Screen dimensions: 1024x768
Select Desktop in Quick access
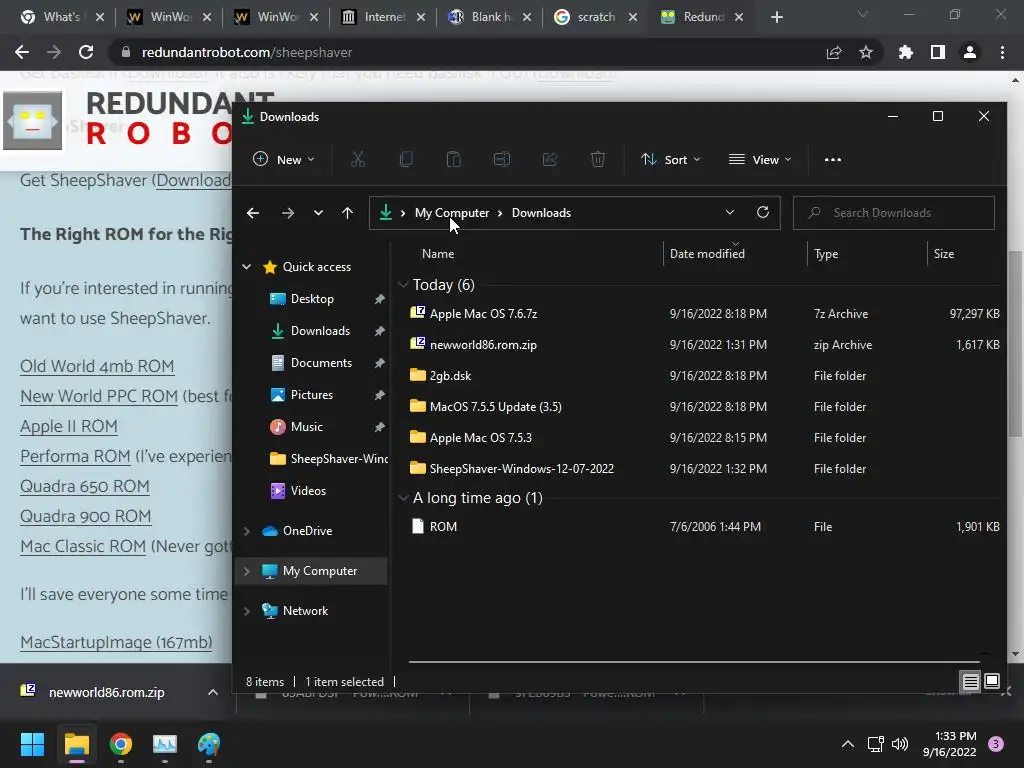pyautogui.click(x=312, y=298)
